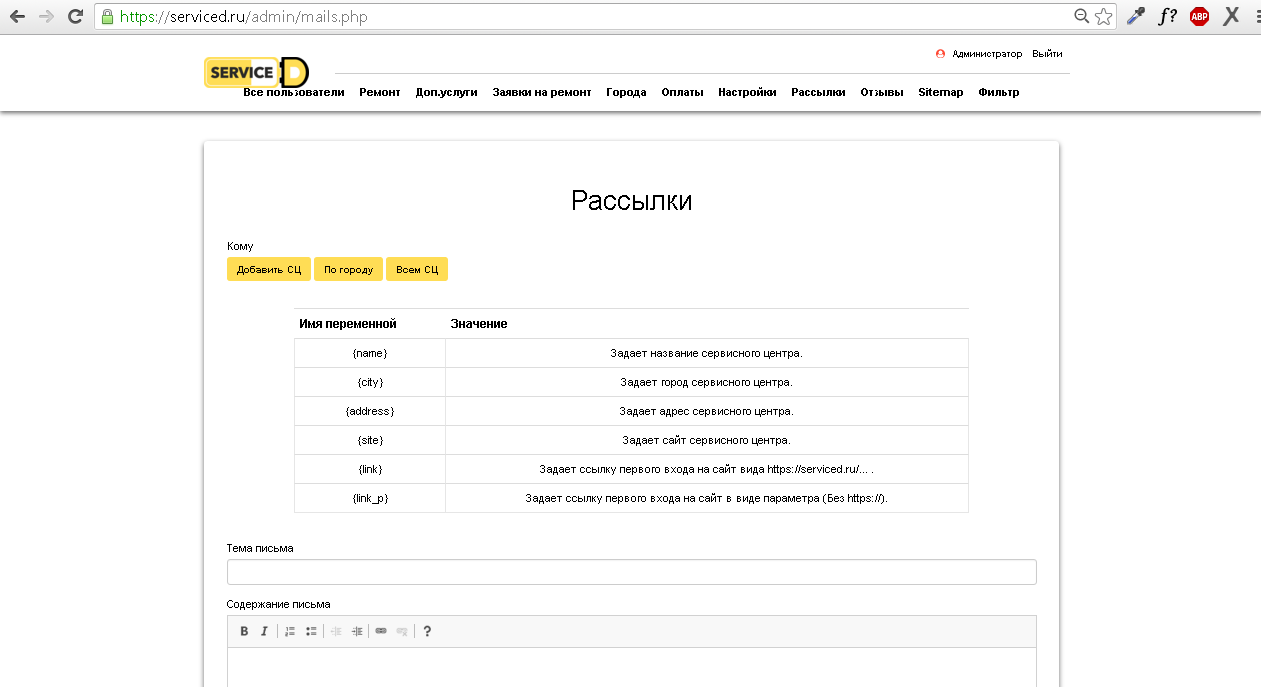Click the red administrator user icon
The height and width of the screenshot is (687, 1261).
[940, 54]
